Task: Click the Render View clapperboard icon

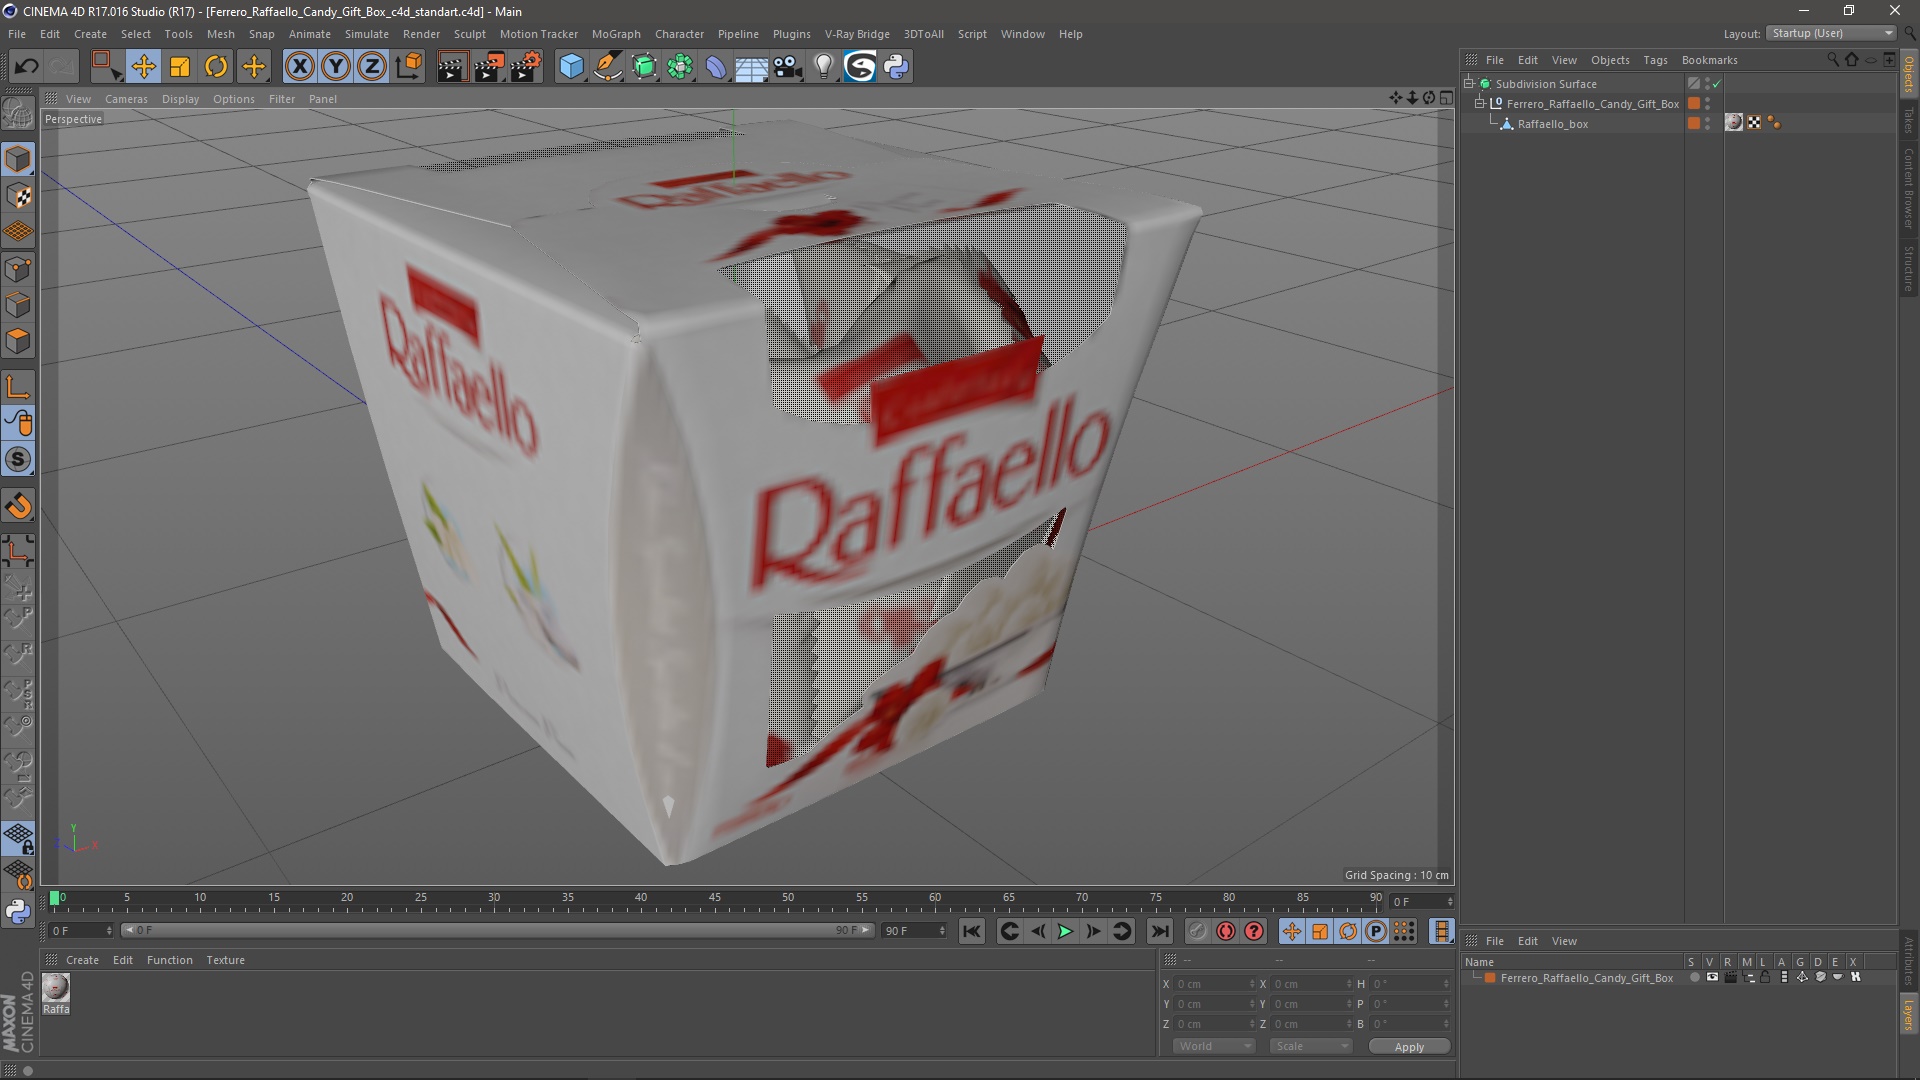Action: point(451,67)
